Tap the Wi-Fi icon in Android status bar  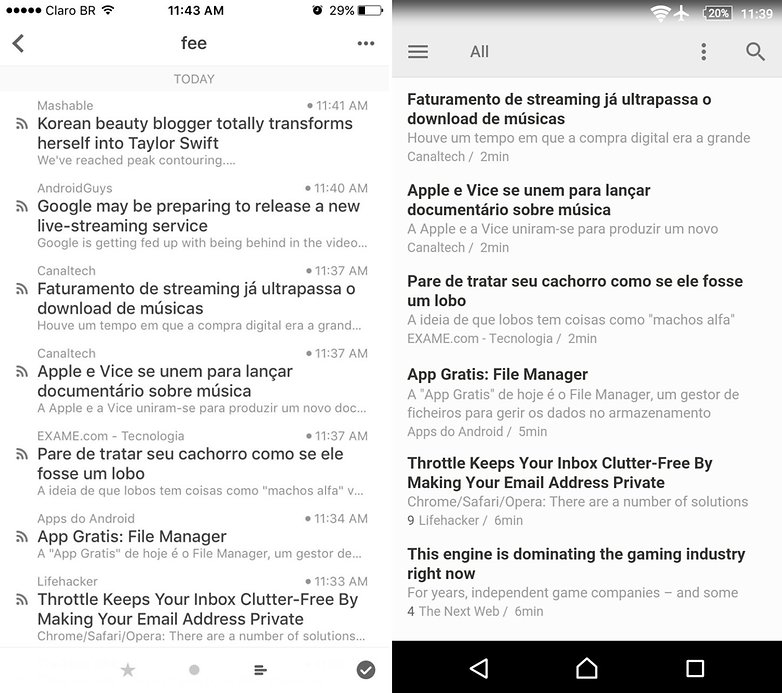pos(660,13)
